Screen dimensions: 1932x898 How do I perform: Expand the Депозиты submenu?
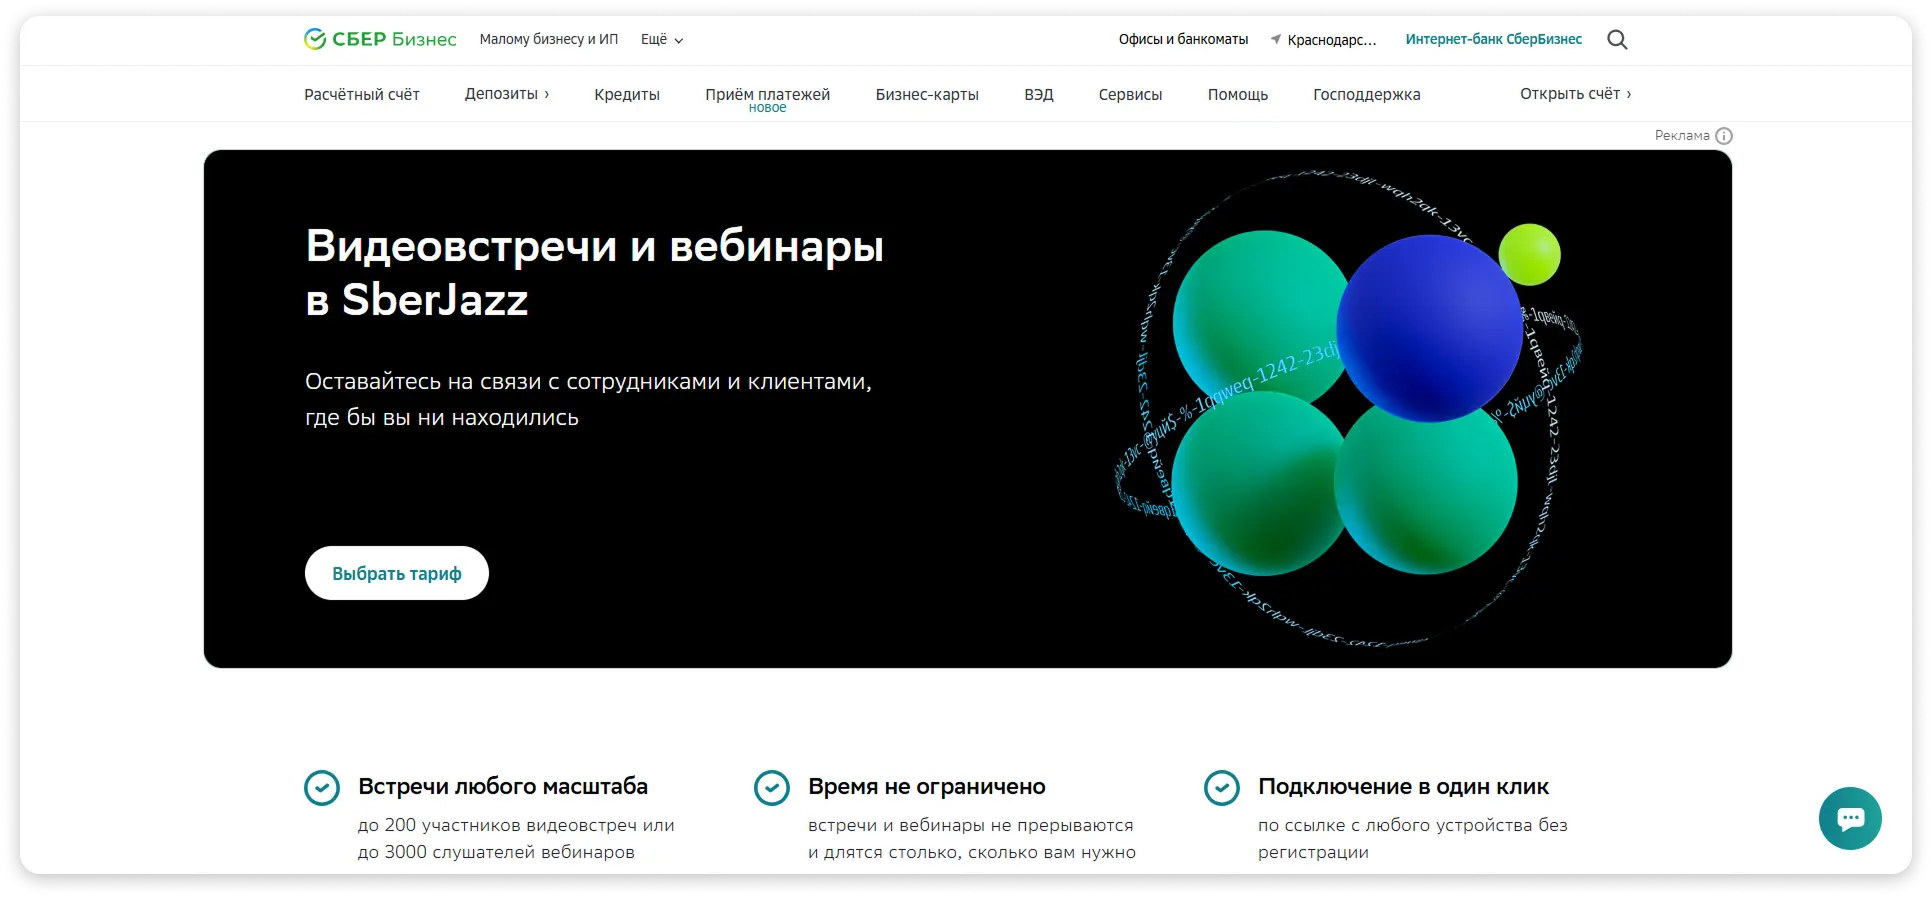(x=507, y=94)
